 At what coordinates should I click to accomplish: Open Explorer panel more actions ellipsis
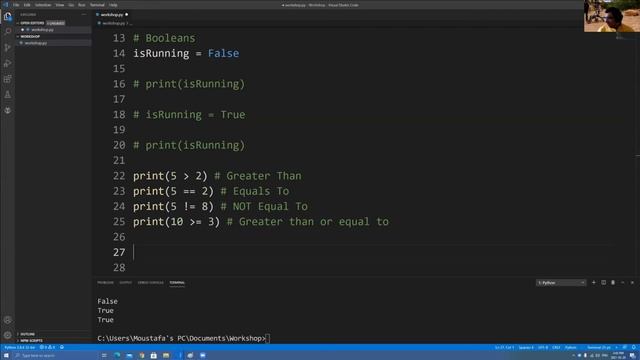84,14
